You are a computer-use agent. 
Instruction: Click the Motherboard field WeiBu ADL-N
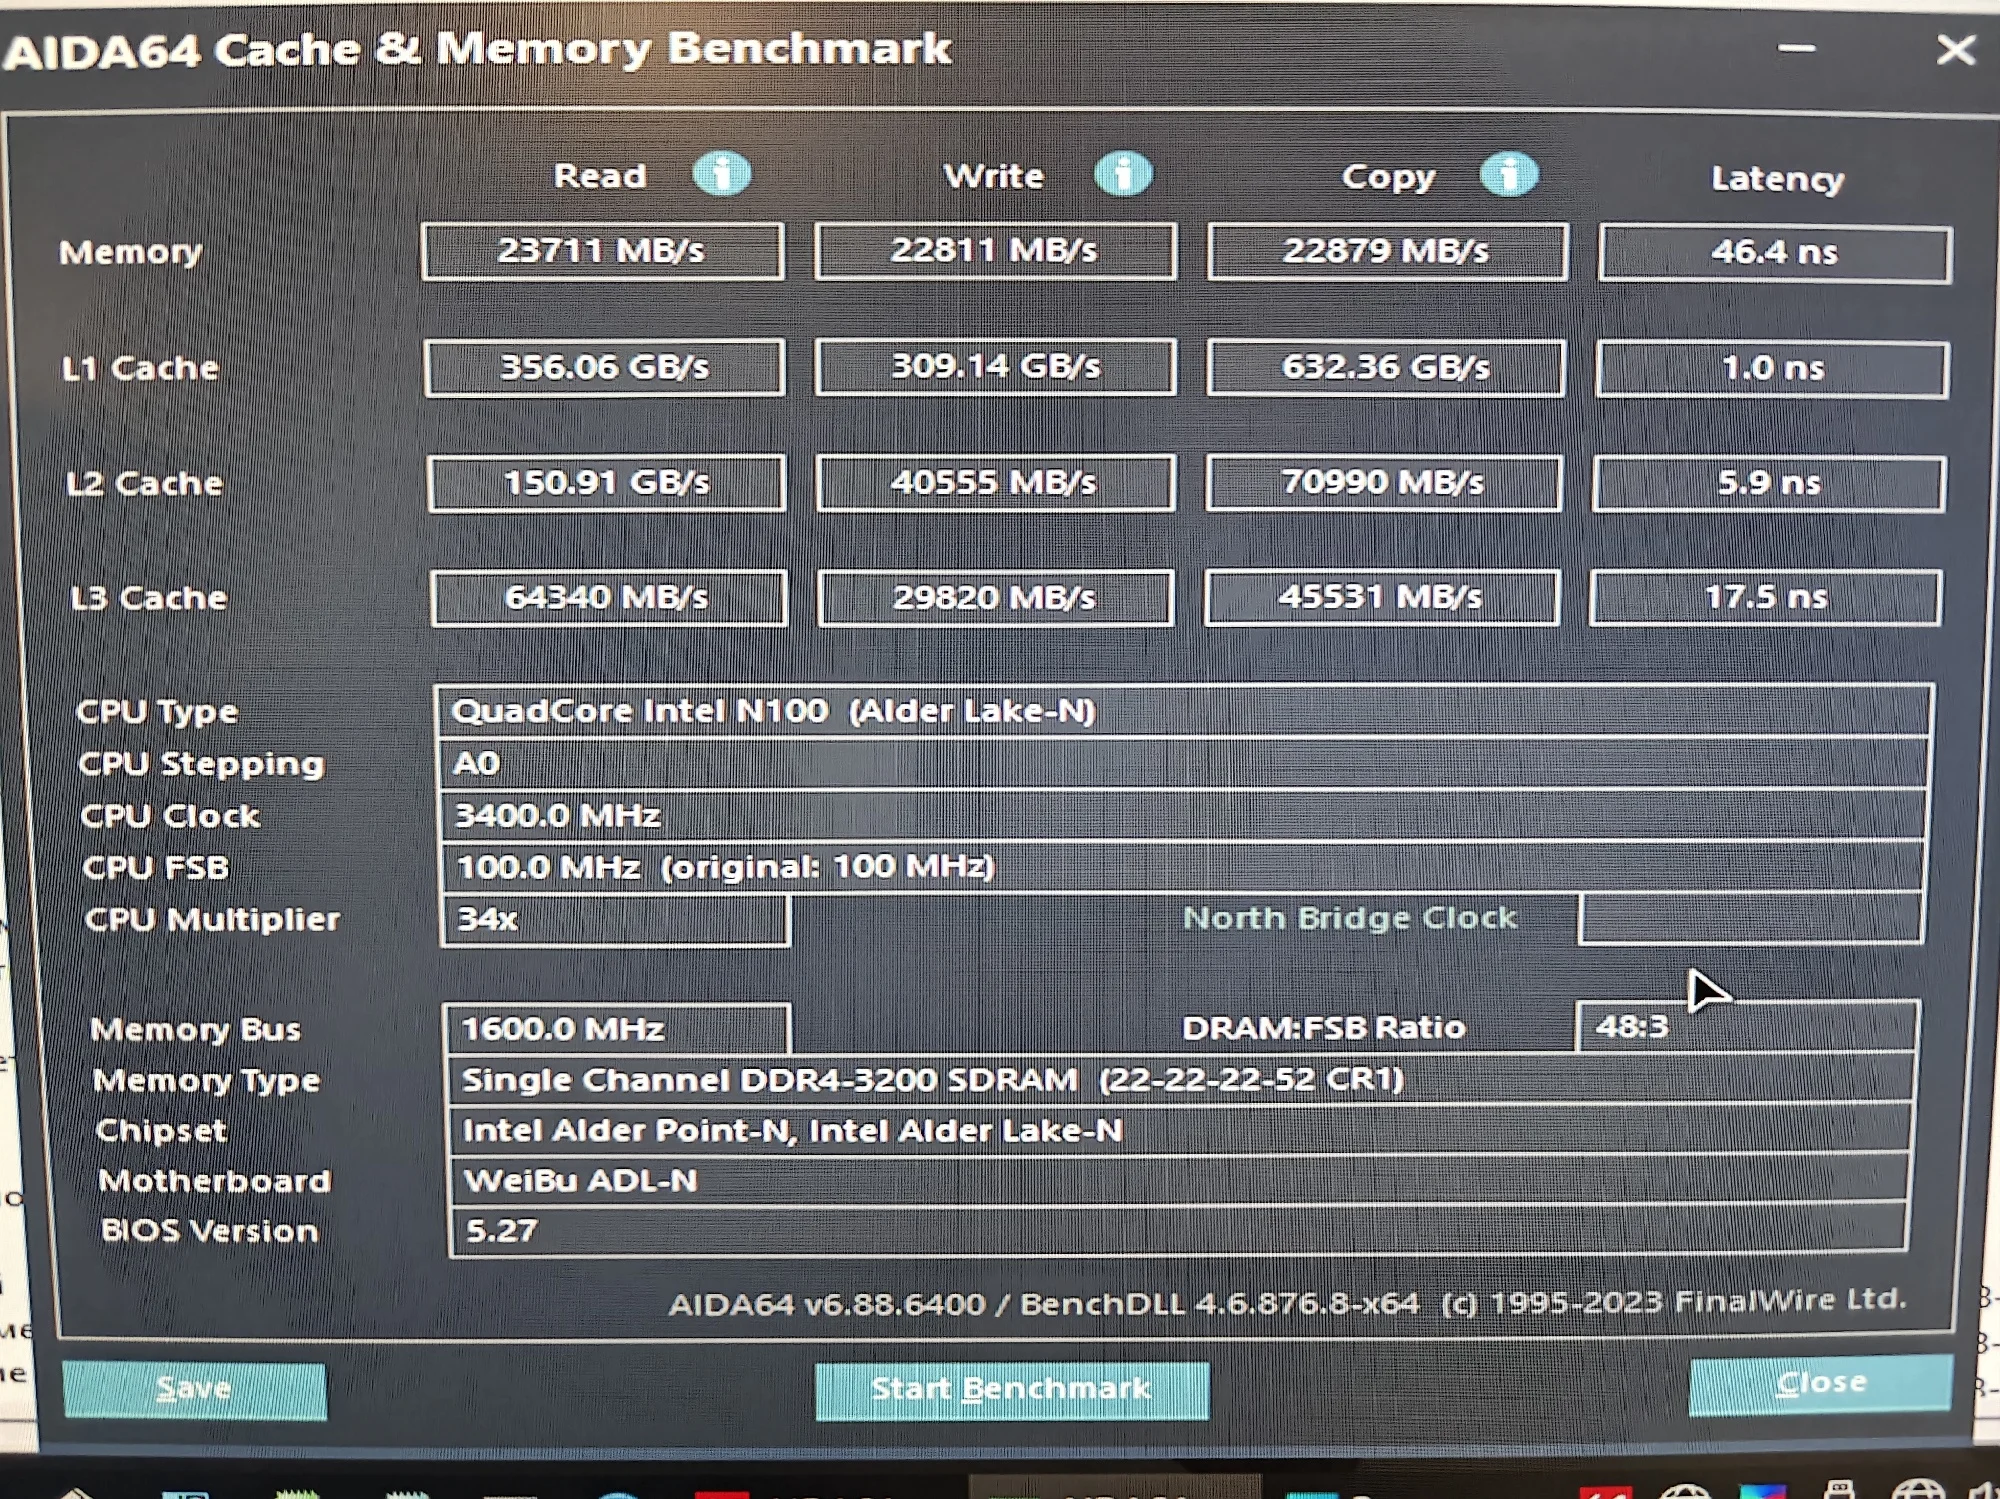[1180, 1181]
